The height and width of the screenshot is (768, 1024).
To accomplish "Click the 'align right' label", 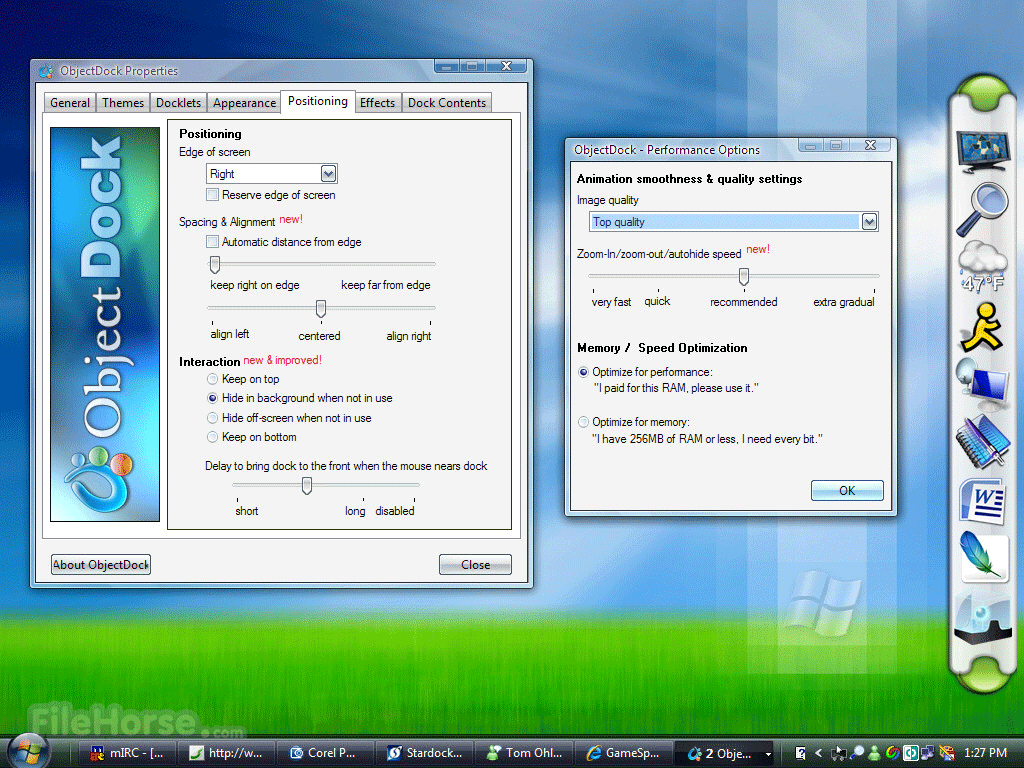I will coord(409,336).
